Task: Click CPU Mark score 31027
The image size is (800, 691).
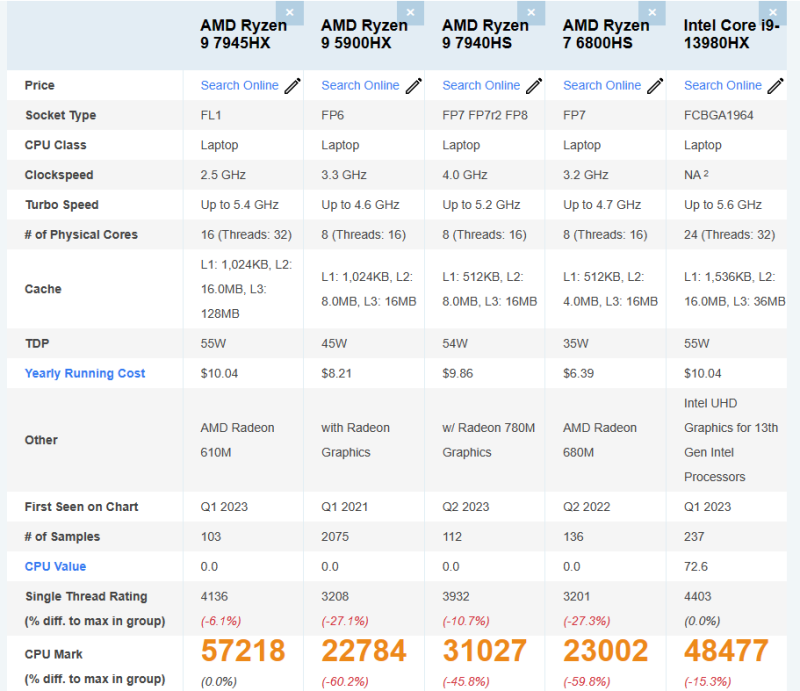Action: click(x=485, y=651)
